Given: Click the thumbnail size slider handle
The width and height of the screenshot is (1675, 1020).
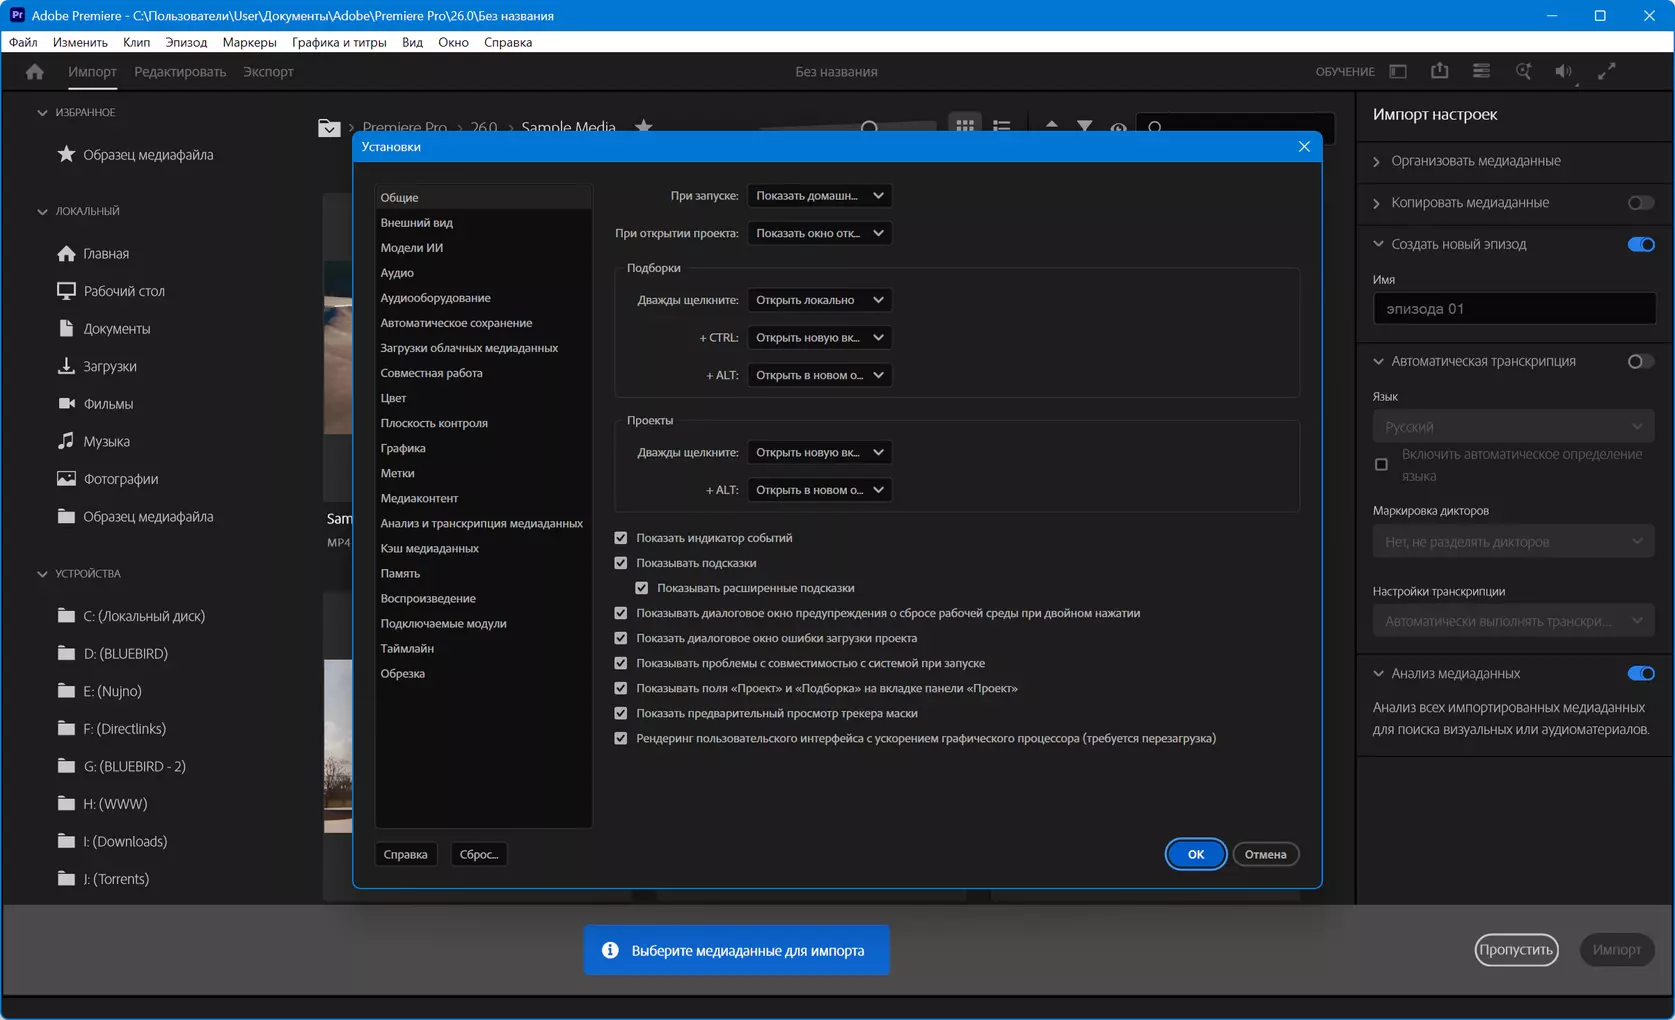Looking at the screenshot, I should (869, 128).
